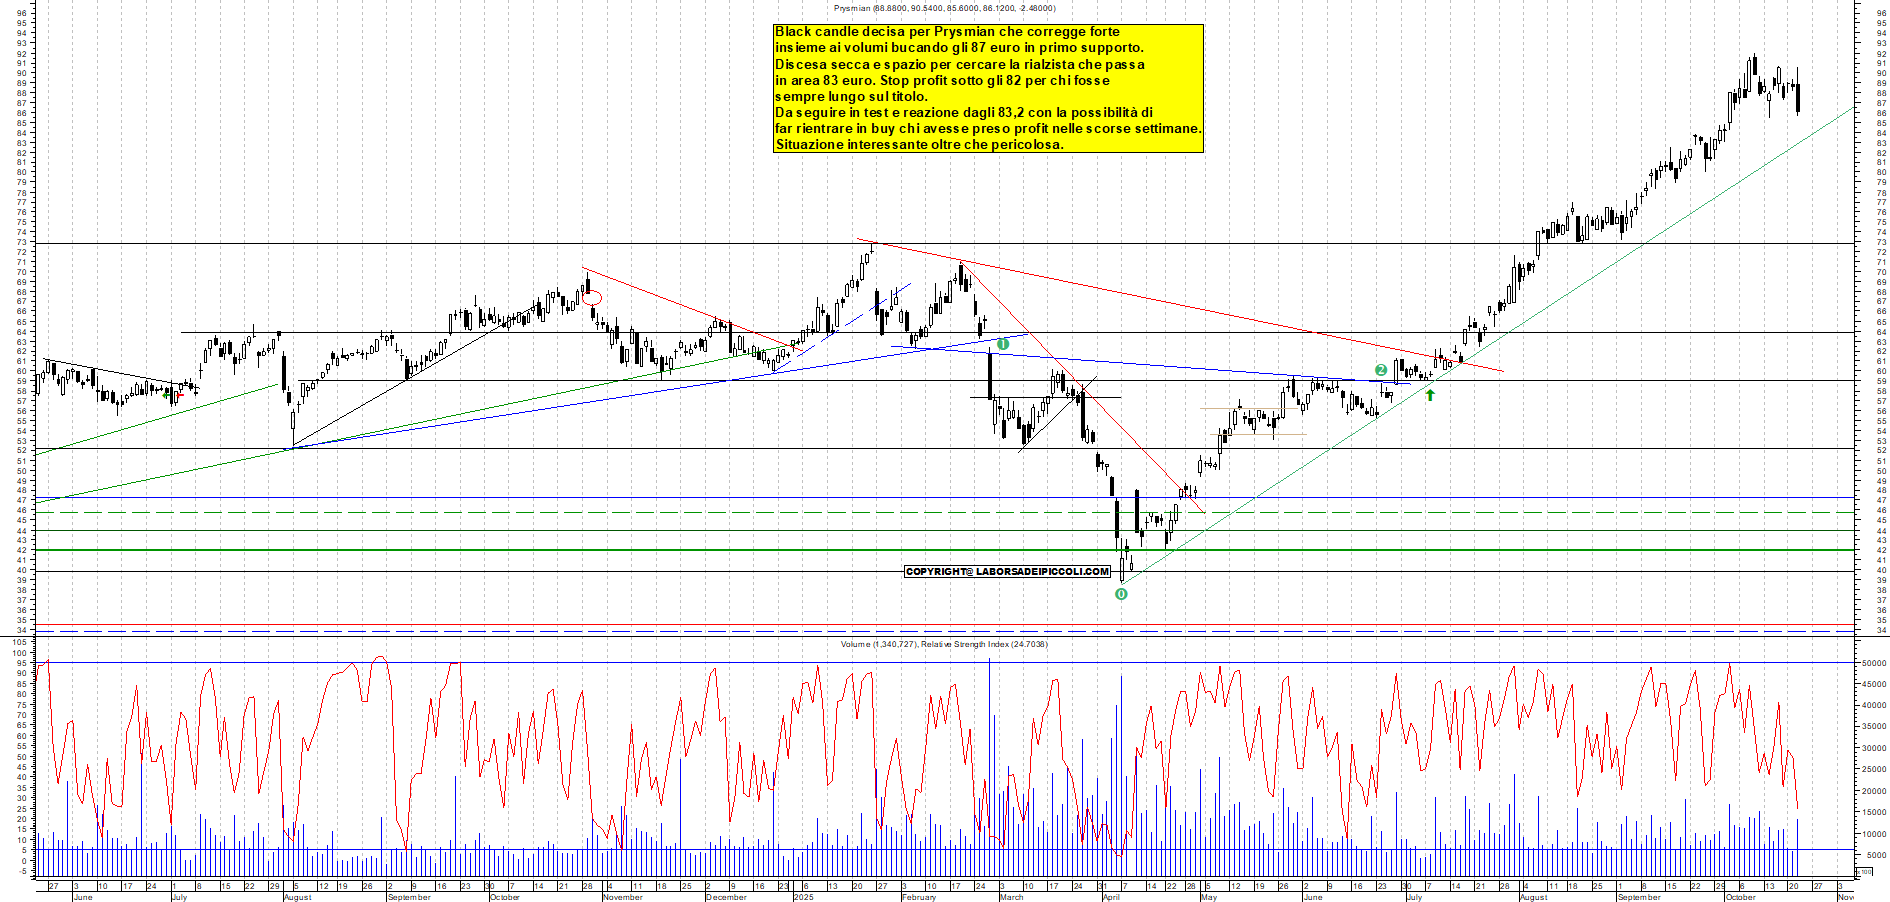1890x902 pixels.
Task: Click the February month label on timeline
Action: coord(918,897)
